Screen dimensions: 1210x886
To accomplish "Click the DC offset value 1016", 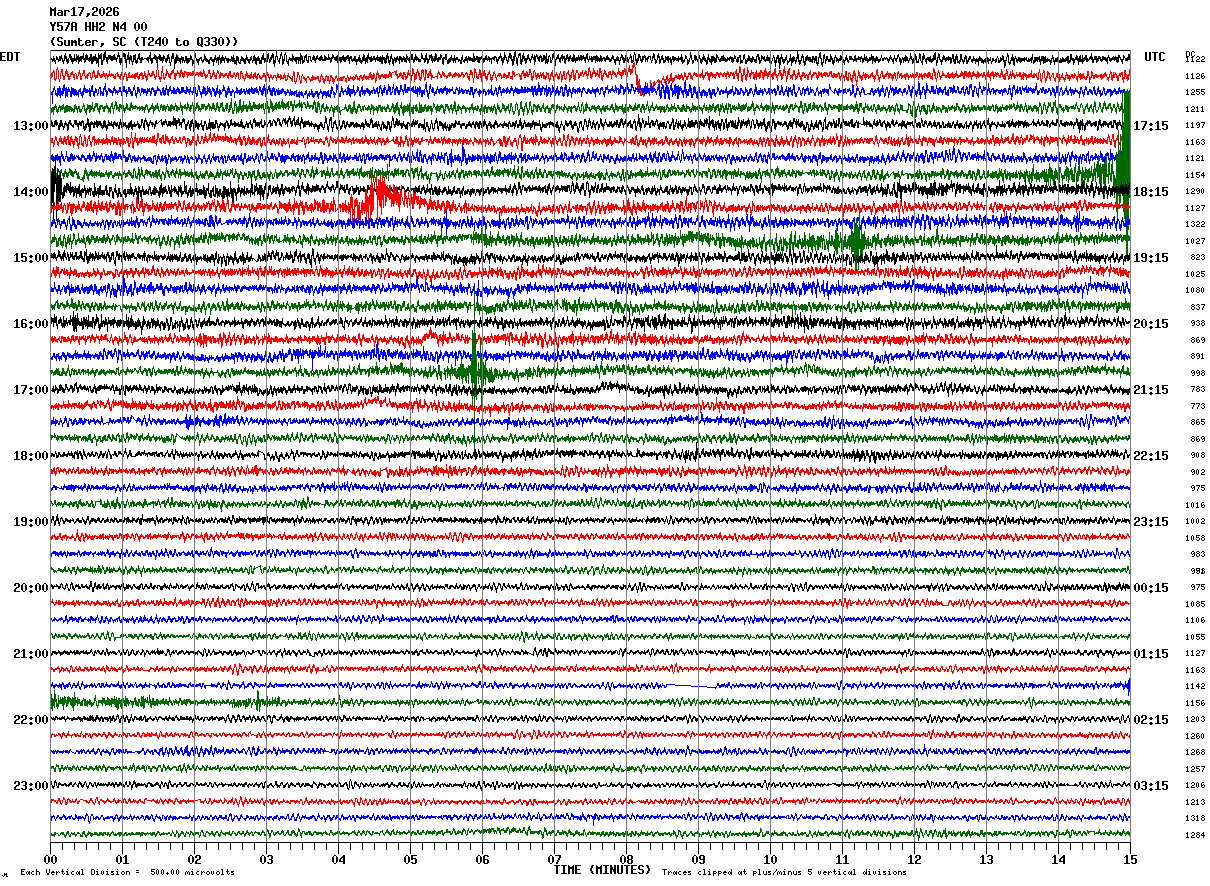I will [1195, 505].
